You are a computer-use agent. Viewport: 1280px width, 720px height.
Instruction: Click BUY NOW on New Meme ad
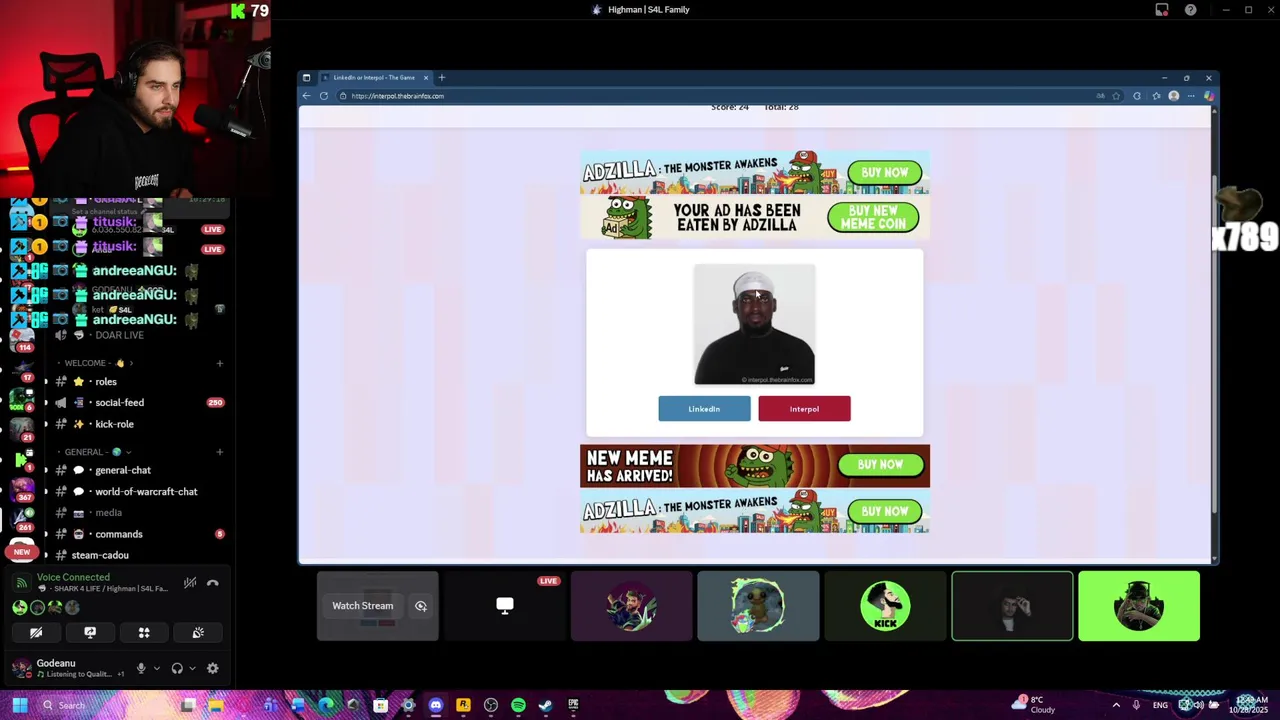pos(880,464)
